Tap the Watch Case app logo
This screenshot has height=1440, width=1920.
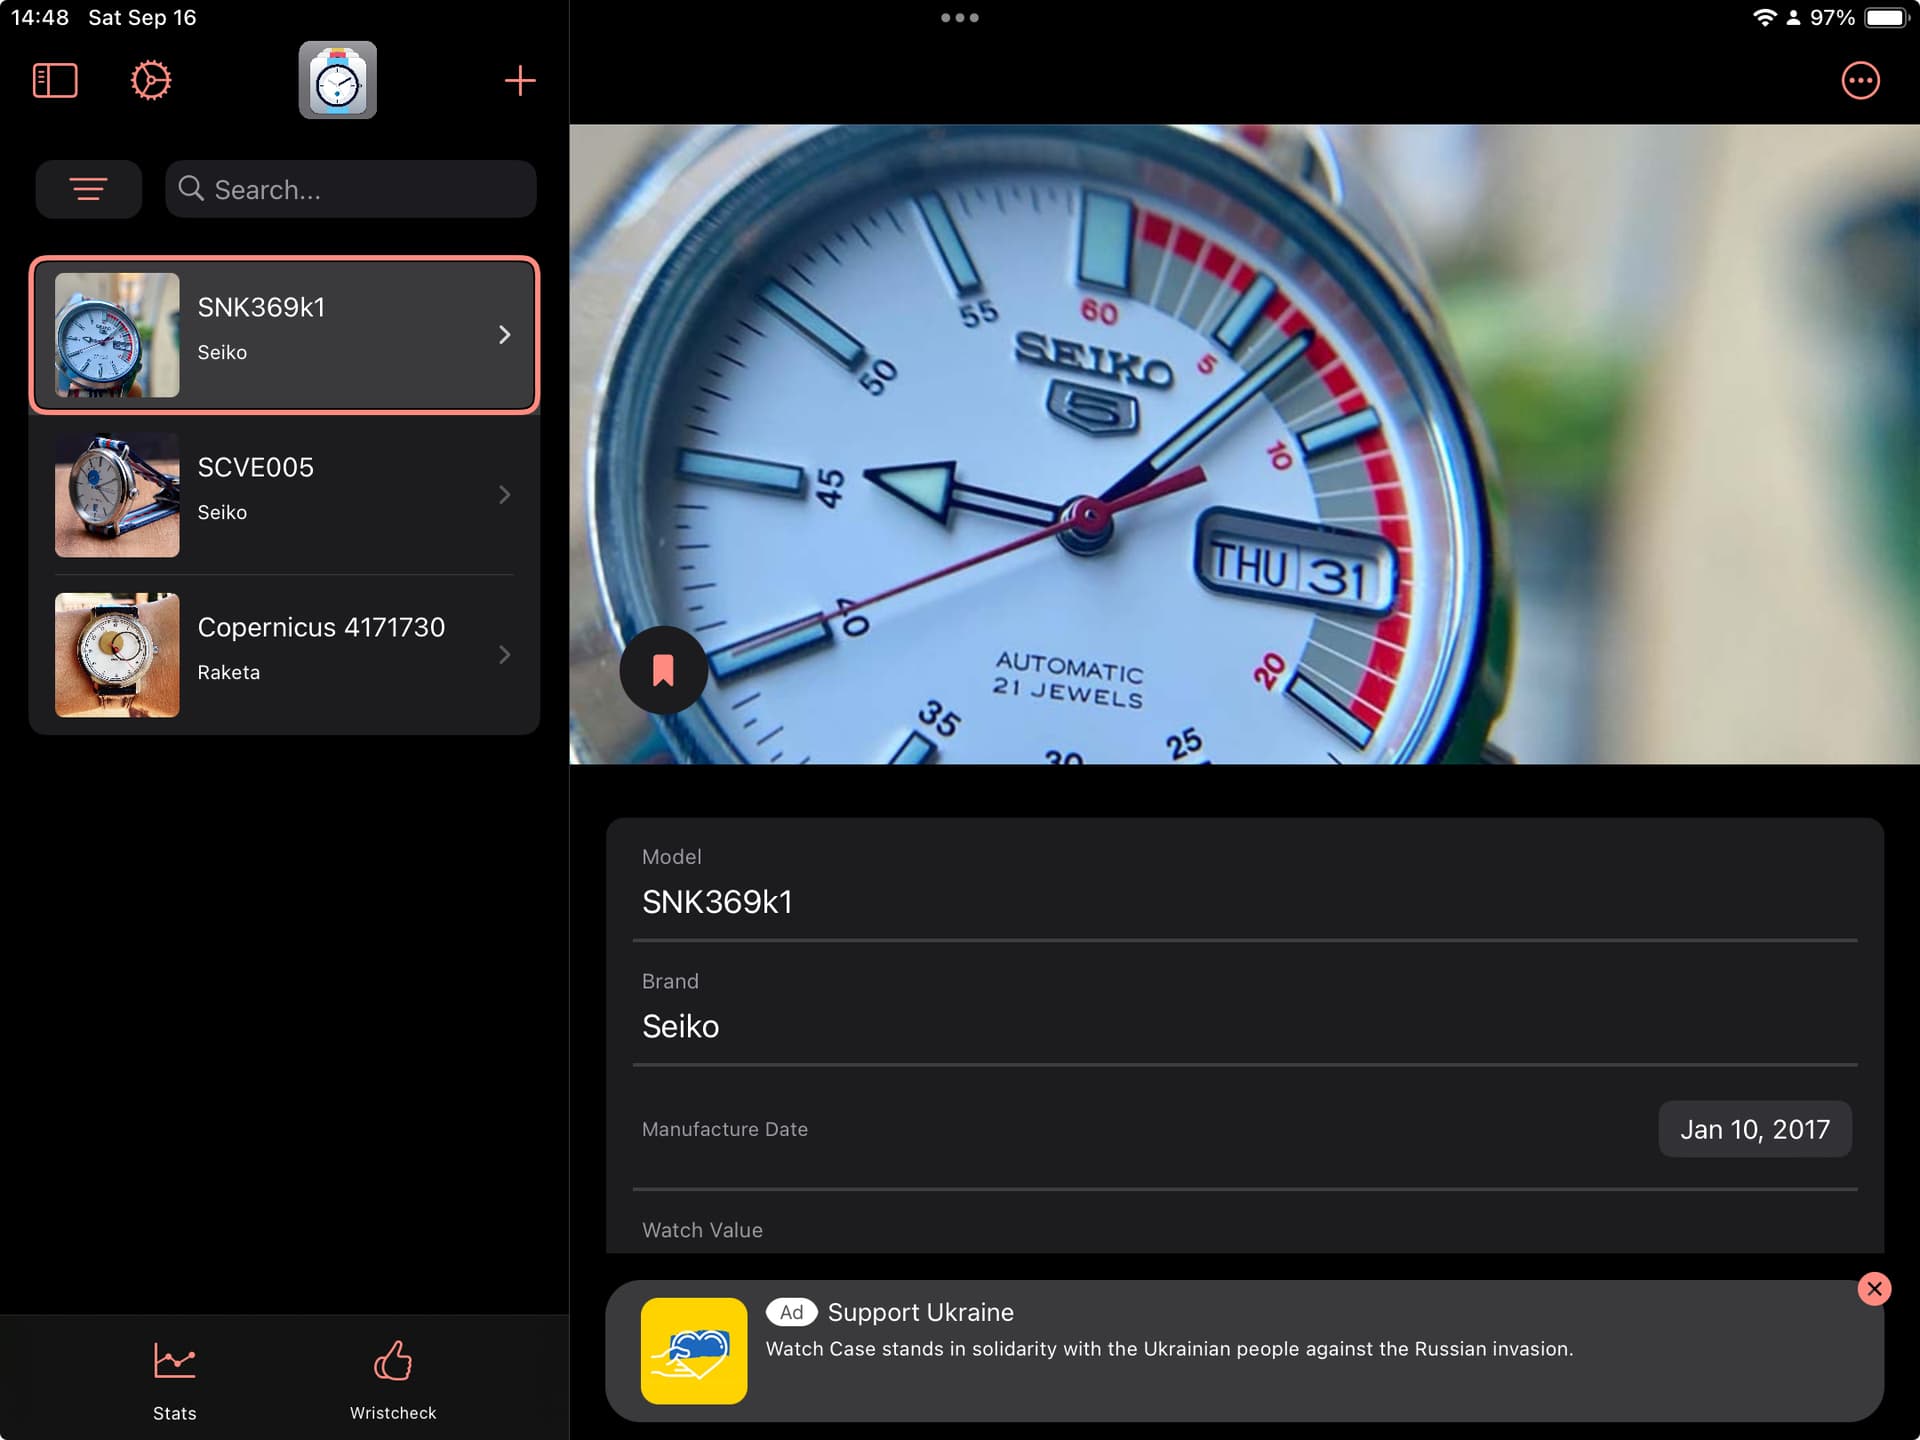[338, 81]
